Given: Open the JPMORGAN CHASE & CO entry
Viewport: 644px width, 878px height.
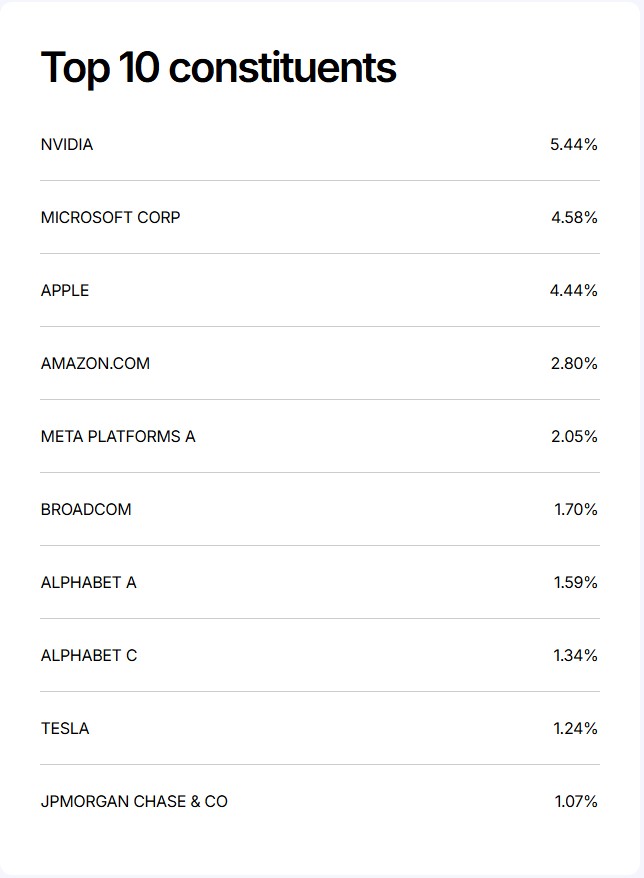Looking at the screenshot, I should pyautogui.click(x=134, y=802).
